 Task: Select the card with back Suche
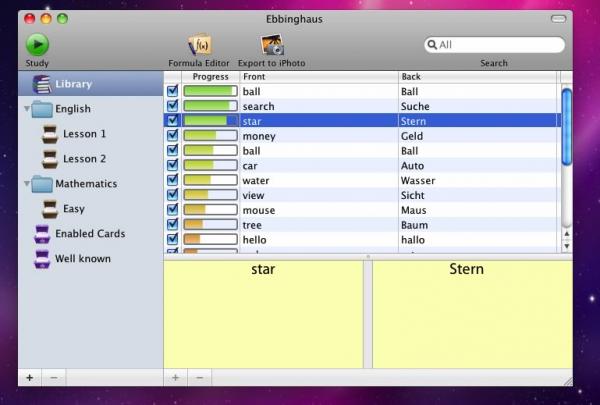pos(415,106)
